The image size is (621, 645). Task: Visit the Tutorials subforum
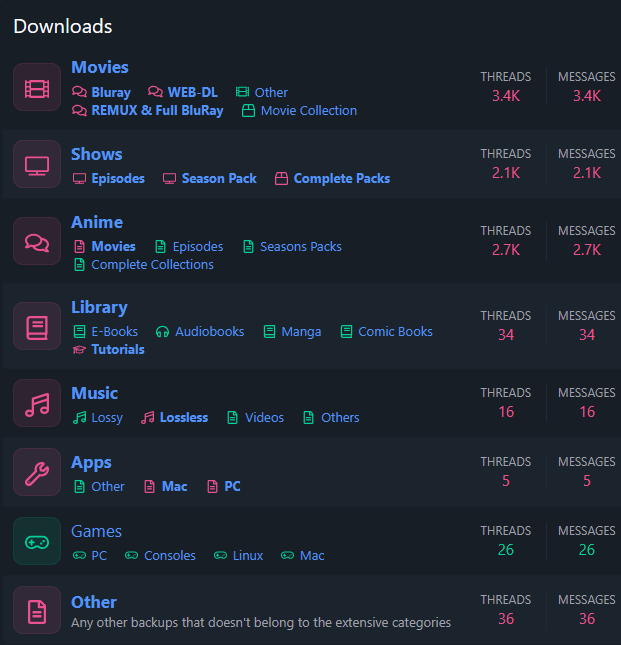pyautogui.click(x=117, y=350)
